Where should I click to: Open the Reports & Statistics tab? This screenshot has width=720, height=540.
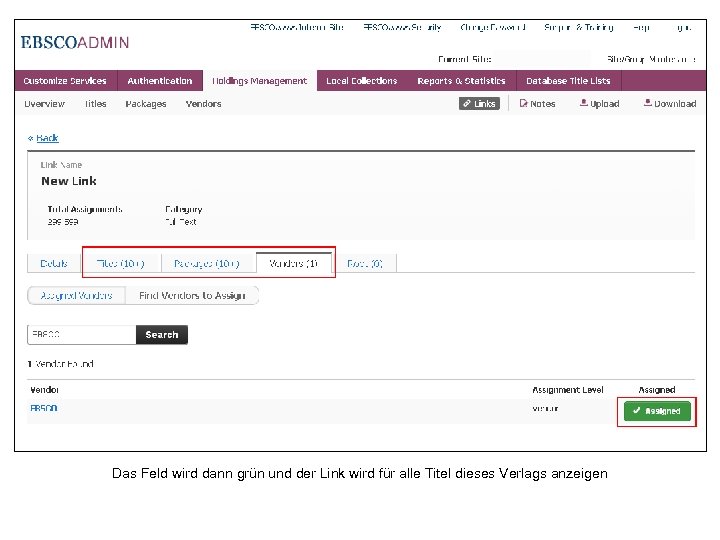coord(461,81)
